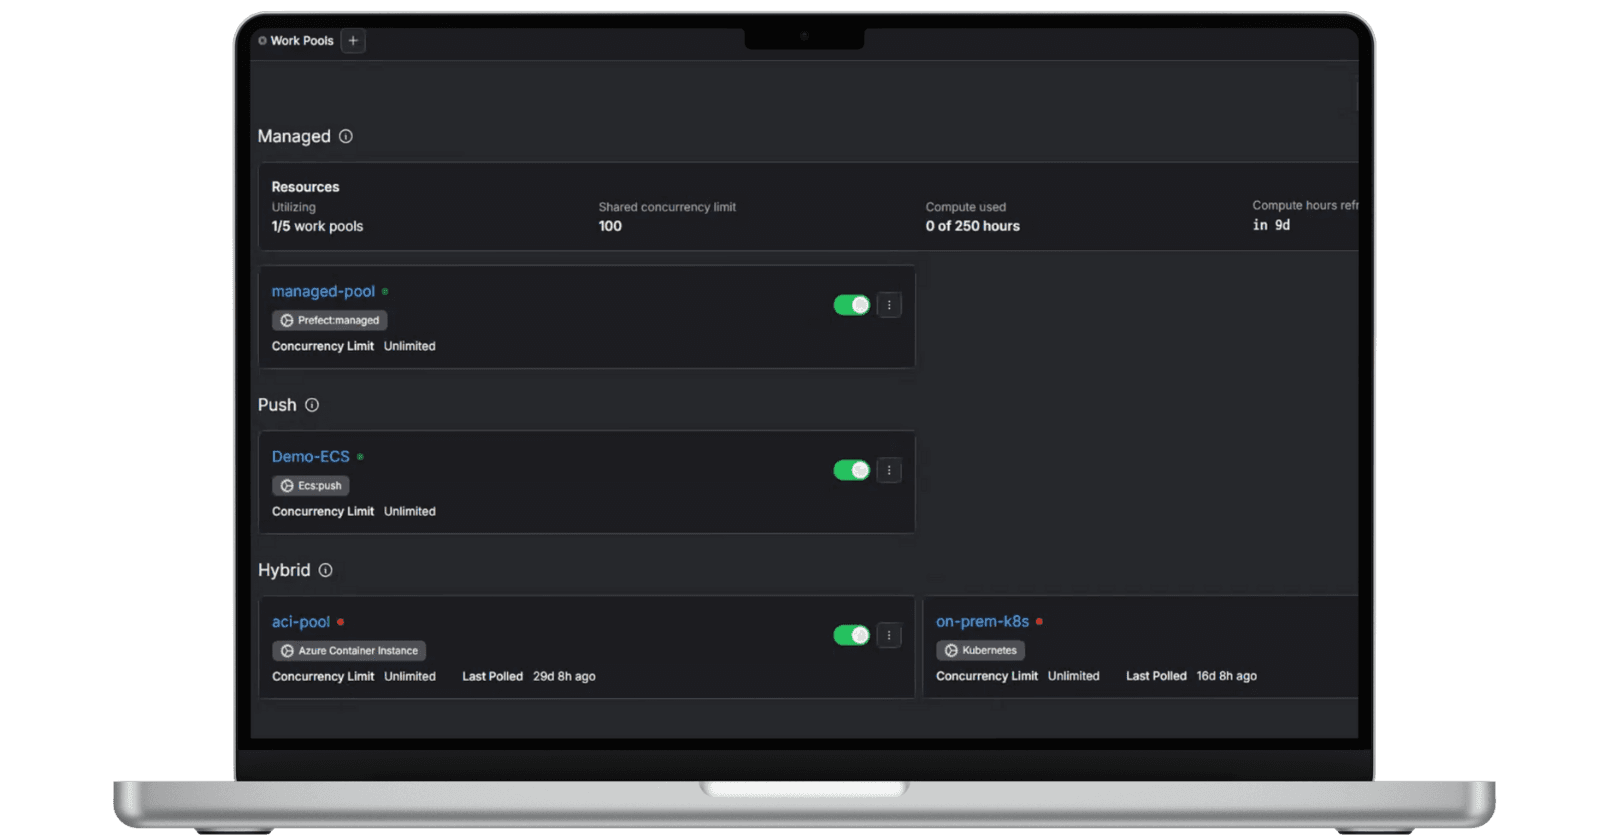
Task: Select the Work Pools breadcrumb title
Action: click(301, 41)
